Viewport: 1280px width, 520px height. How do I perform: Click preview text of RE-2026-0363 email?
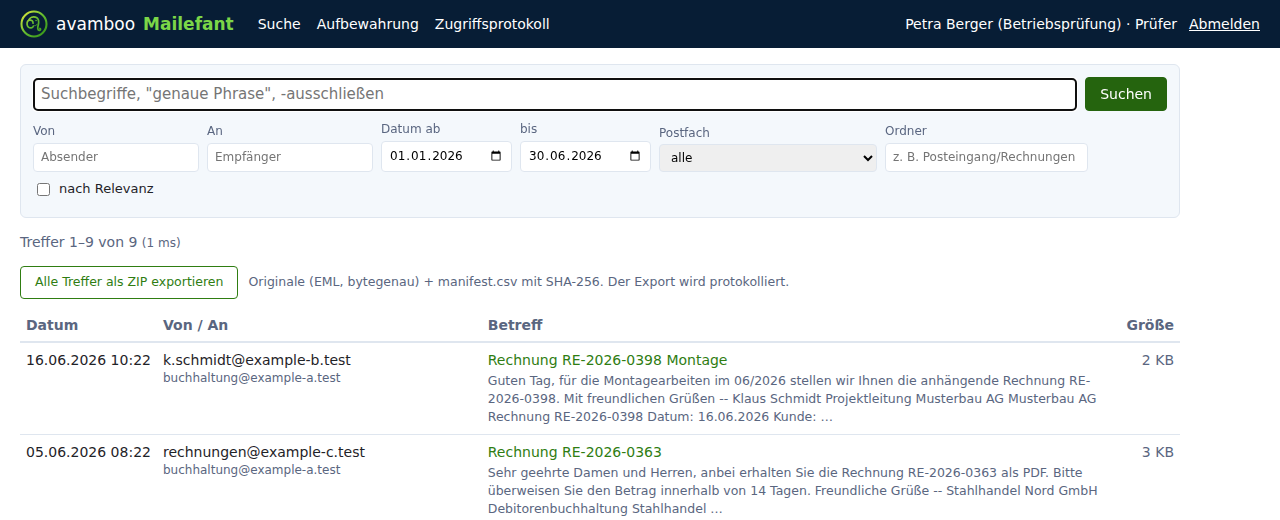pyautogui.click(x=793, y=490)
